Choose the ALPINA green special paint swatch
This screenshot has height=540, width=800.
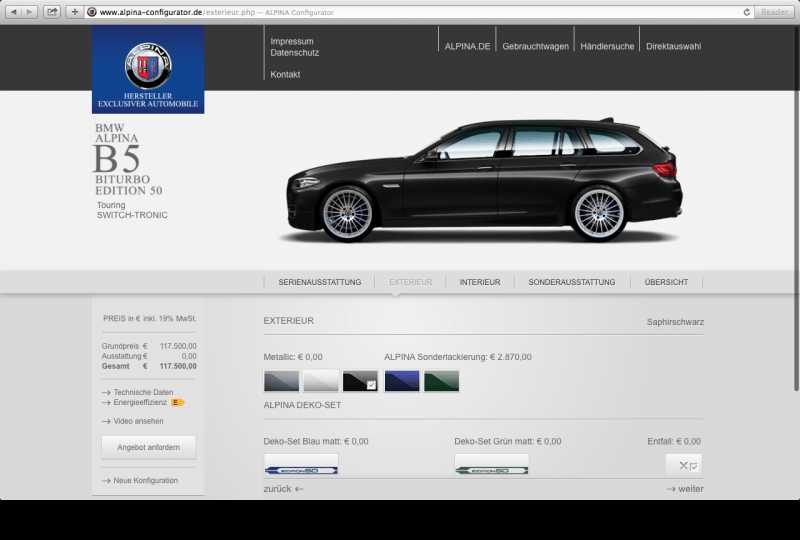[441, 381]
